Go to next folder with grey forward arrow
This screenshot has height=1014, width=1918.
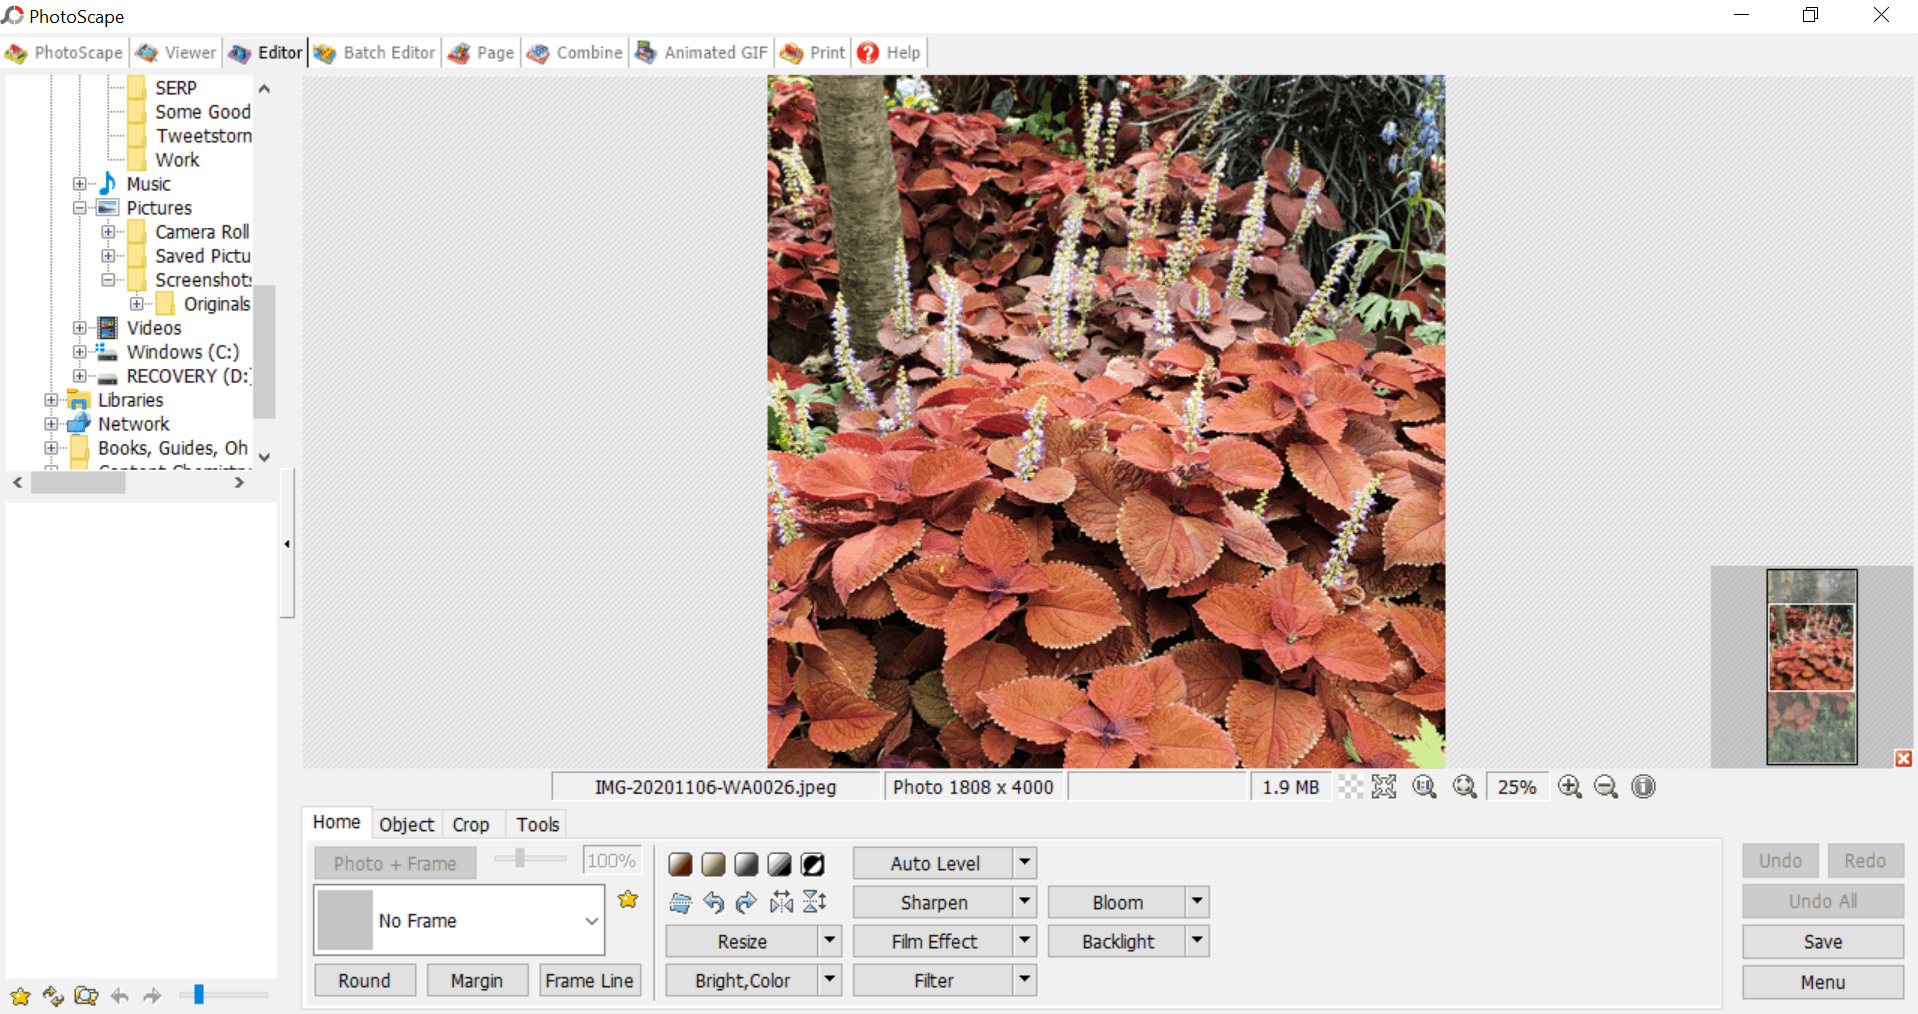152,996
